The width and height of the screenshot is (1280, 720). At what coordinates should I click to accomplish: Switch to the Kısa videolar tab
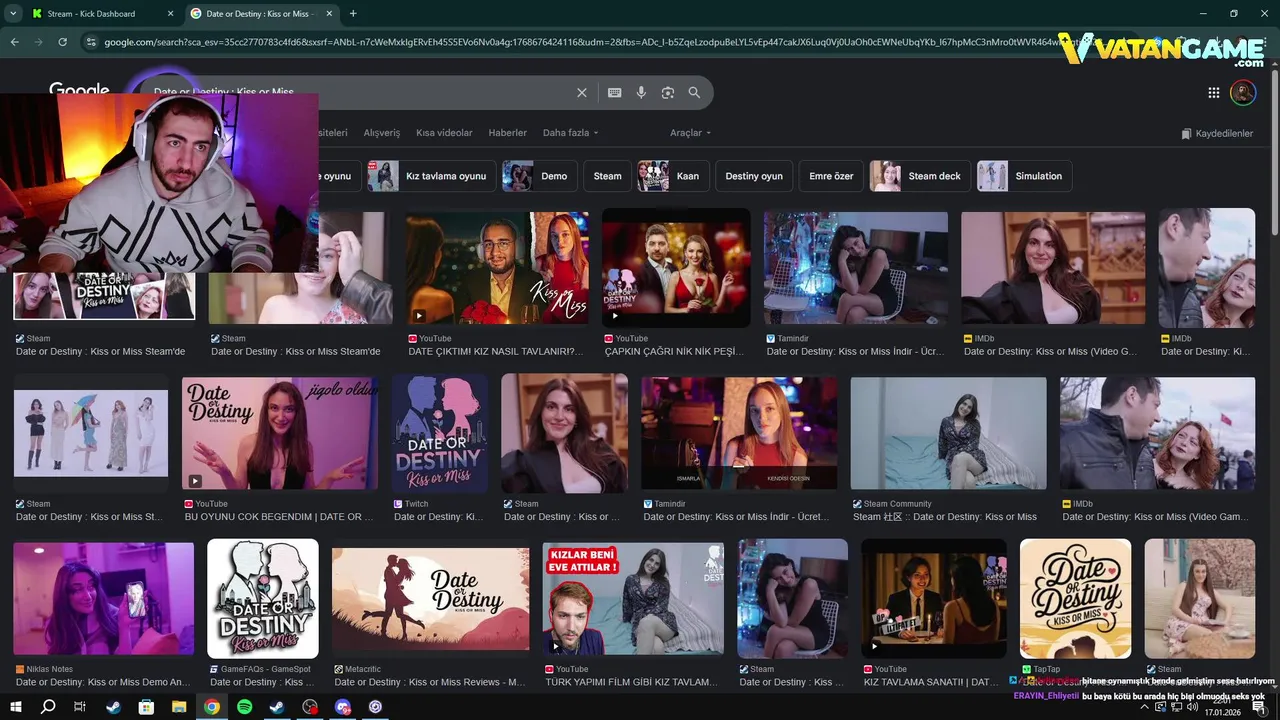[x=444, y=133]
